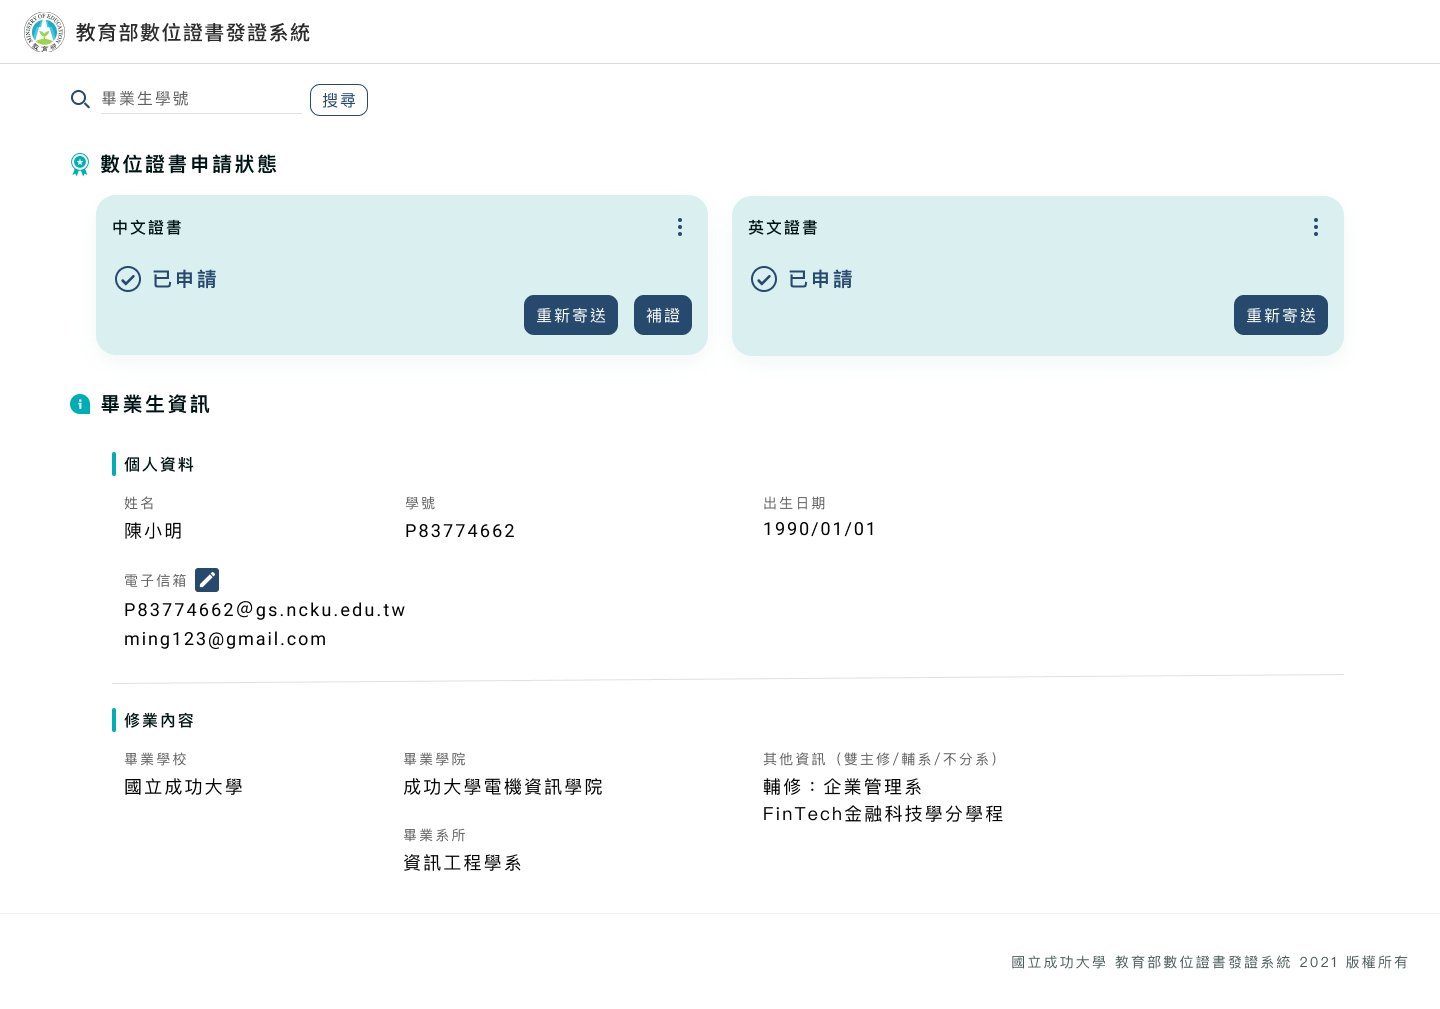Click the ribbon icon beside 數位證書申請狀態
Viewport: 1440px width, 1009px height.
pos(81,164)
